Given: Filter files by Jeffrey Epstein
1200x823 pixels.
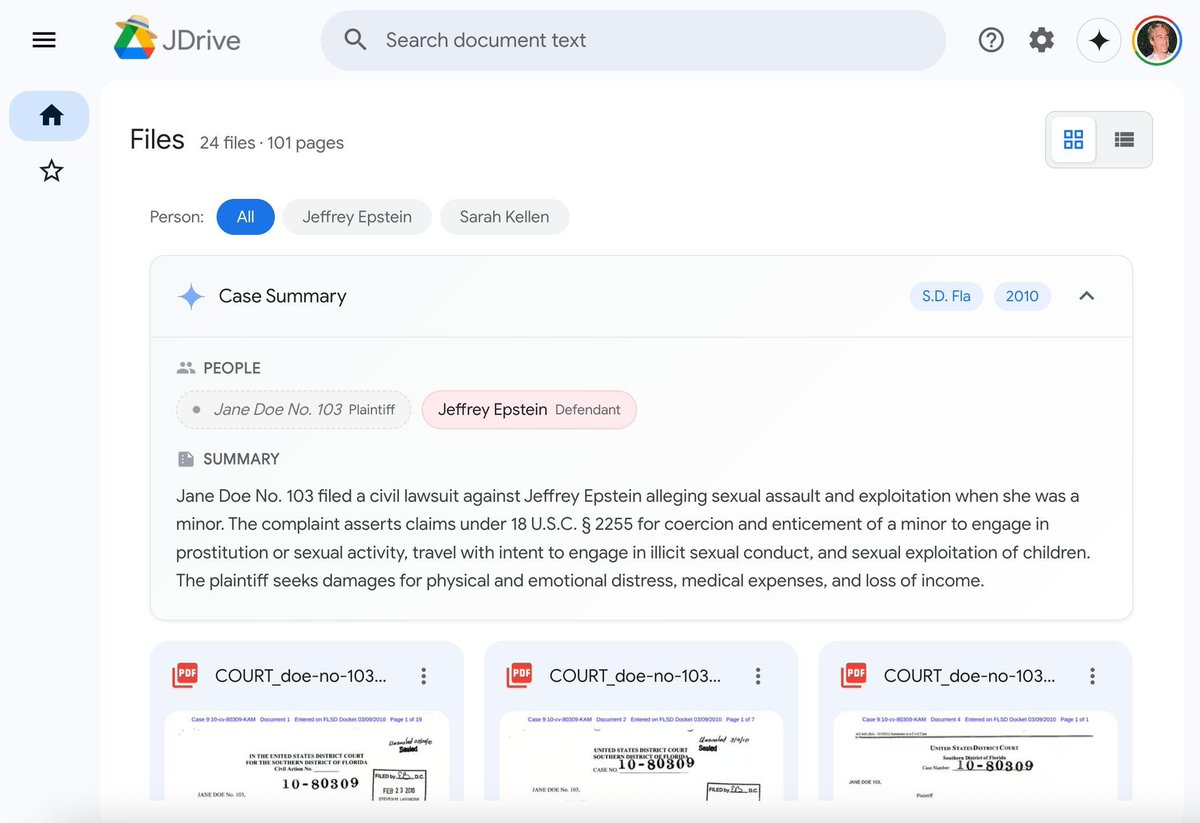Looking at the screenshot, I should click(x=357, y=217).
